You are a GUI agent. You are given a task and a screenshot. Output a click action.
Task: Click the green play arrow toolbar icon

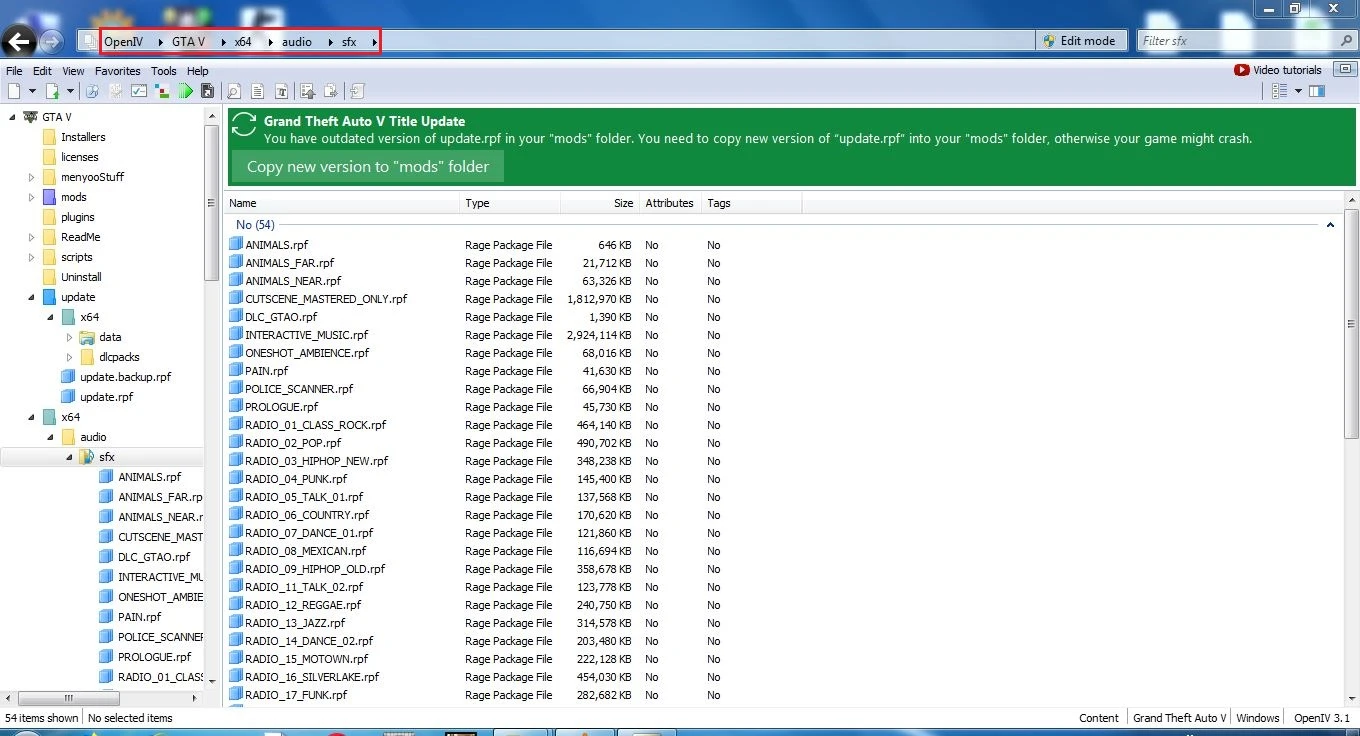(186, 91)
